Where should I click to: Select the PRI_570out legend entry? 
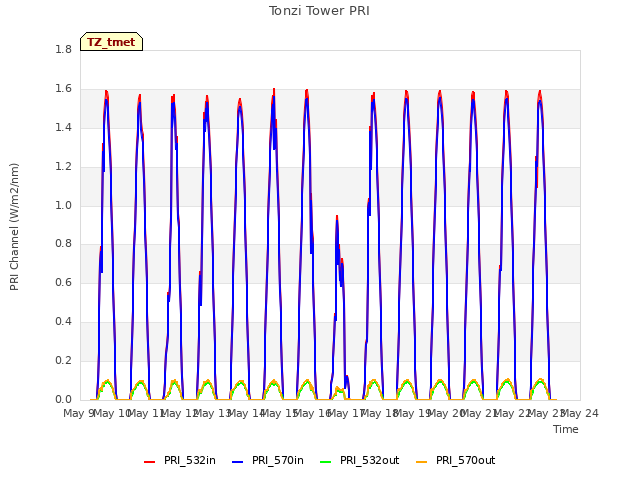coord(456,461)
